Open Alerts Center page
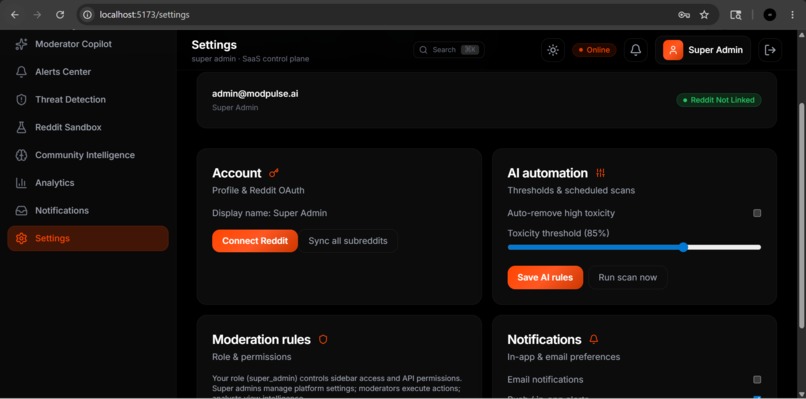Viewport: 806px width, 399px height. tap(88, 72)
